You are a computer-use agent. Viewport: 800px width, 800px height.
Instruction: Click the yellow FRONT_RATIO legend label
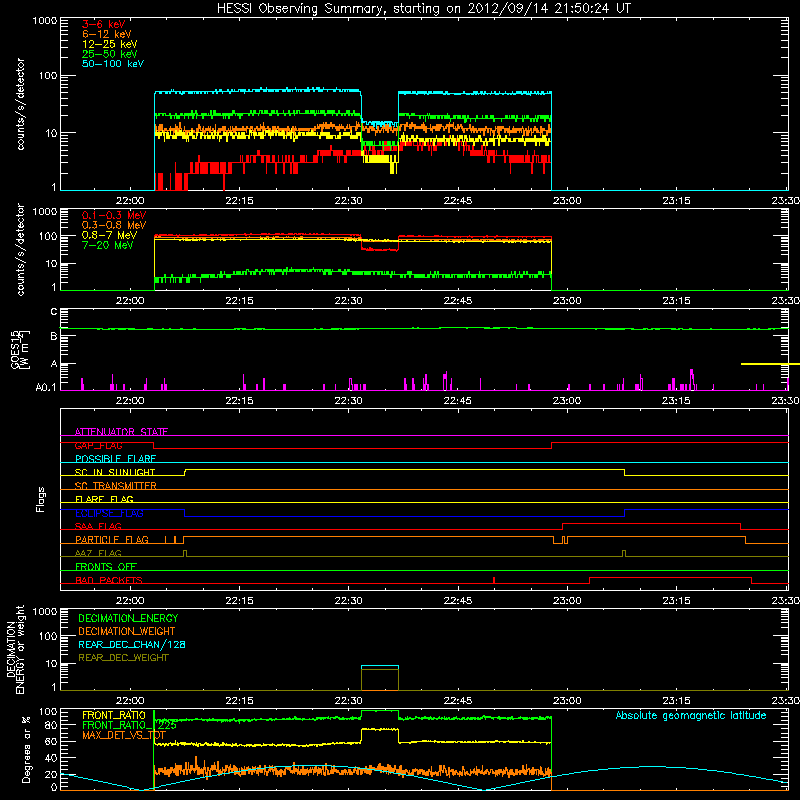(114, 715)
